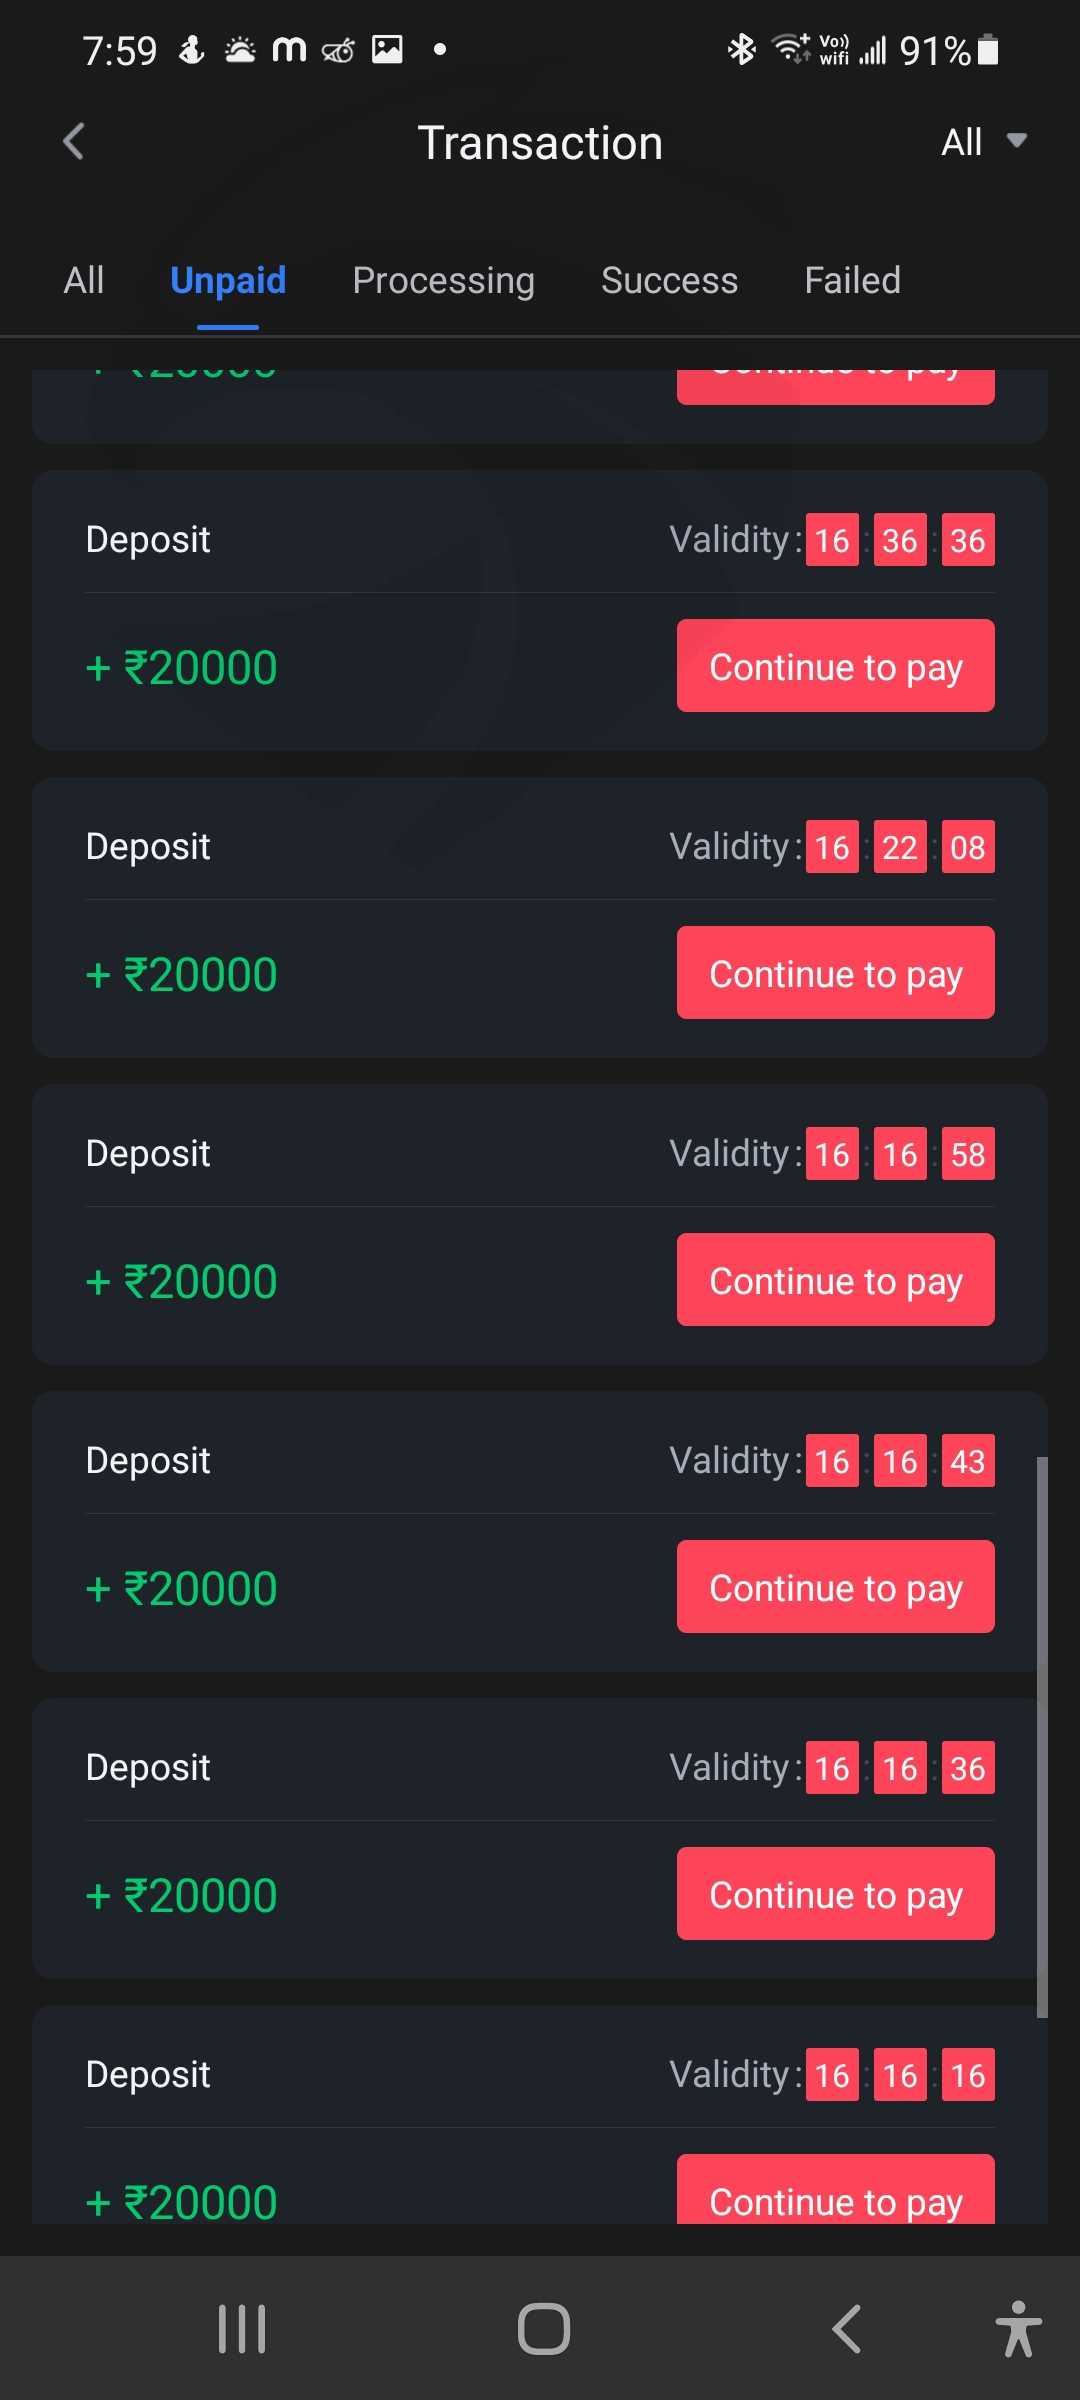Switch to the All tab
Screen dimensions: 1080x2400
[x=84, y=281]
